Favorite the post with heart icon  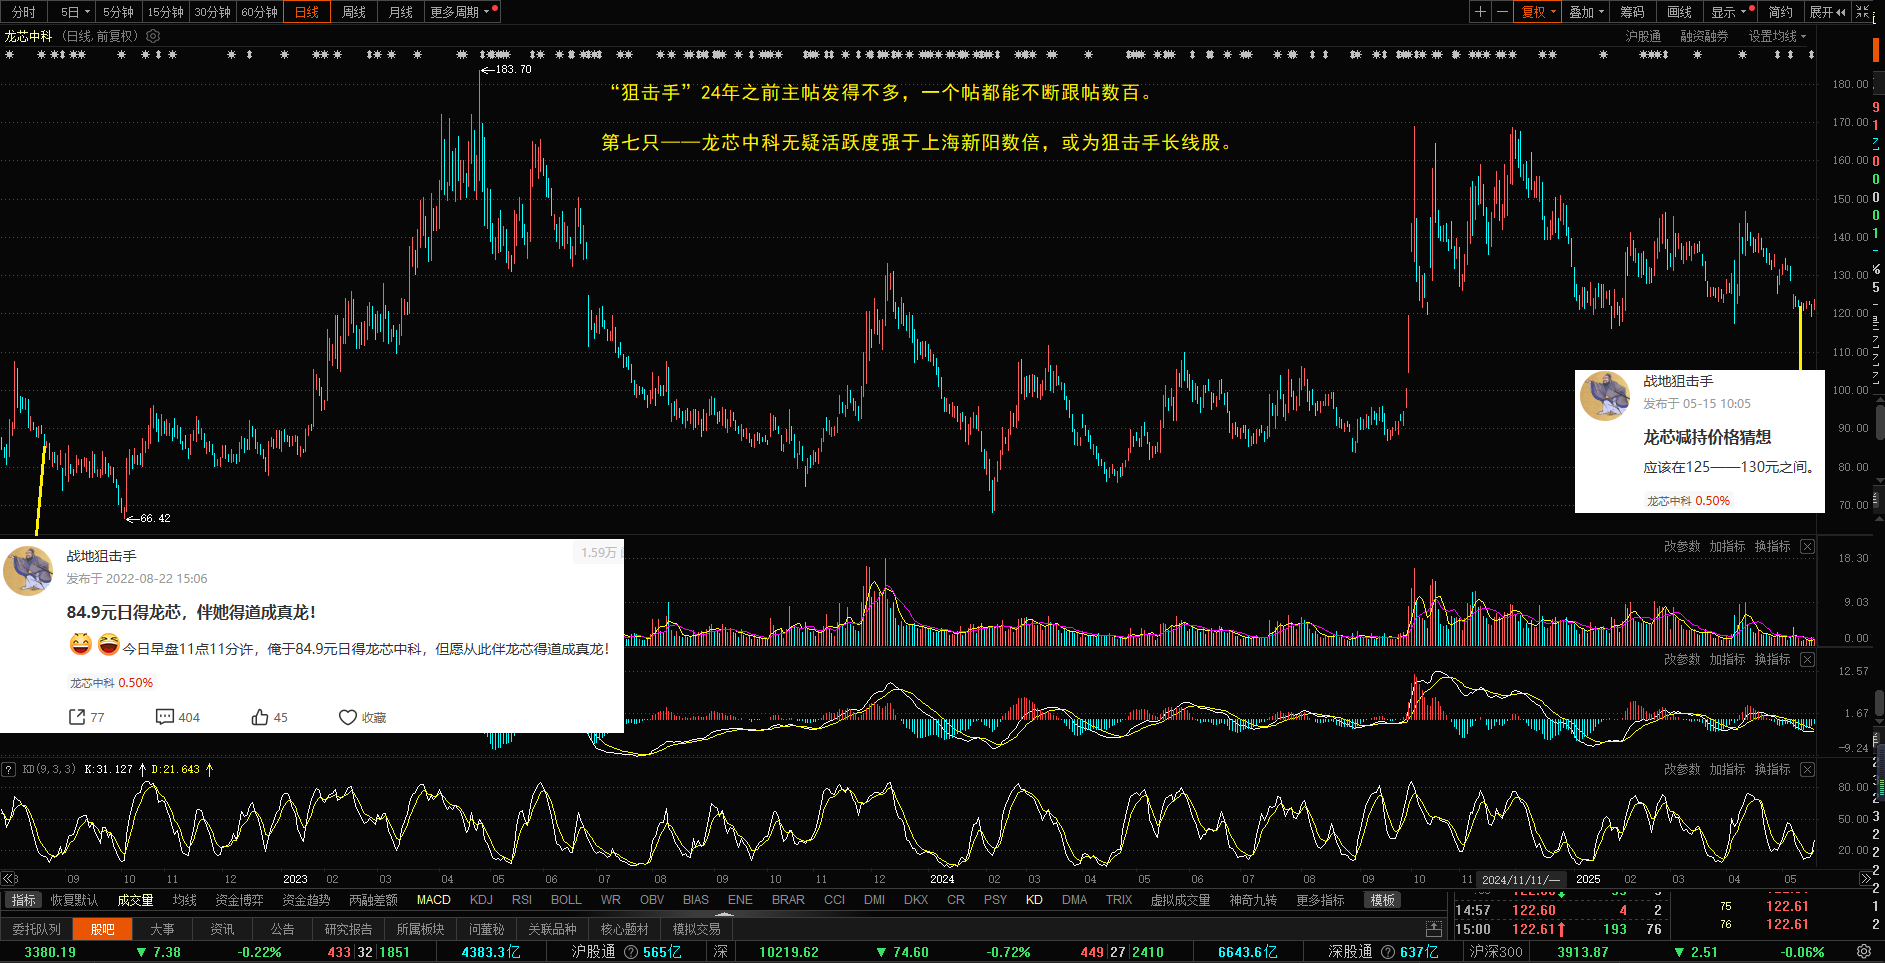347,717
